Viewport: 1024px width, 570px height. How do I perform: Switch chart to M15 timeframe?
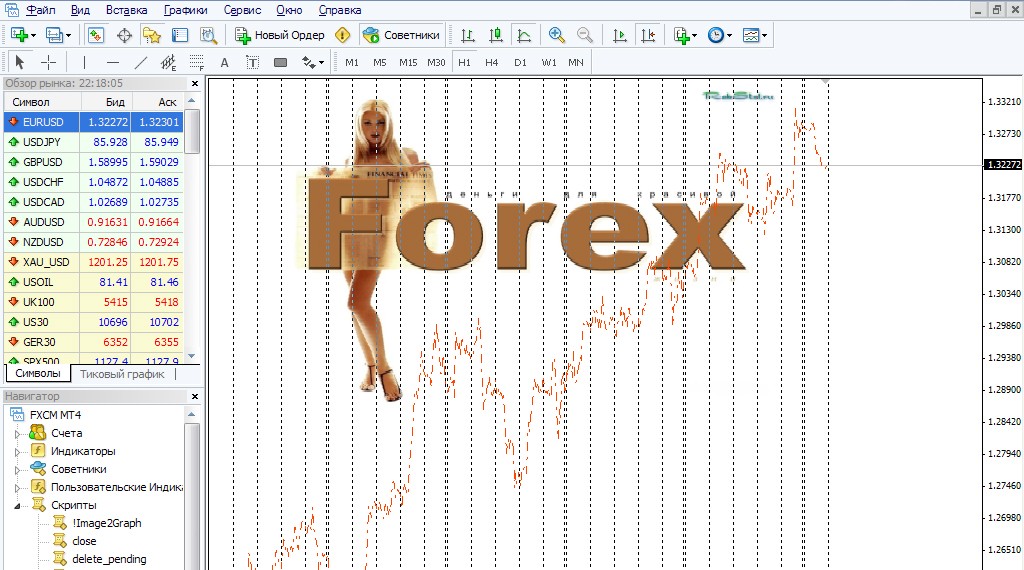click(408, 63)
